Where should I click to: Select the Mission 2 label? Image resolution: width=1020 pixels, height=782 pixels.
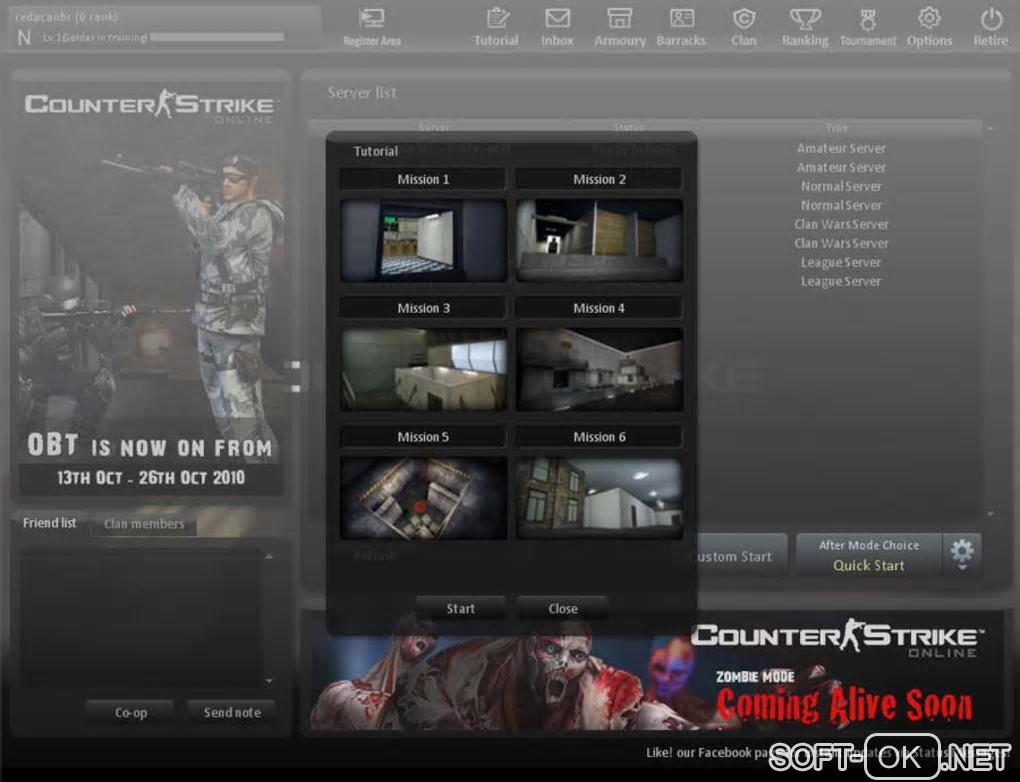599,179
